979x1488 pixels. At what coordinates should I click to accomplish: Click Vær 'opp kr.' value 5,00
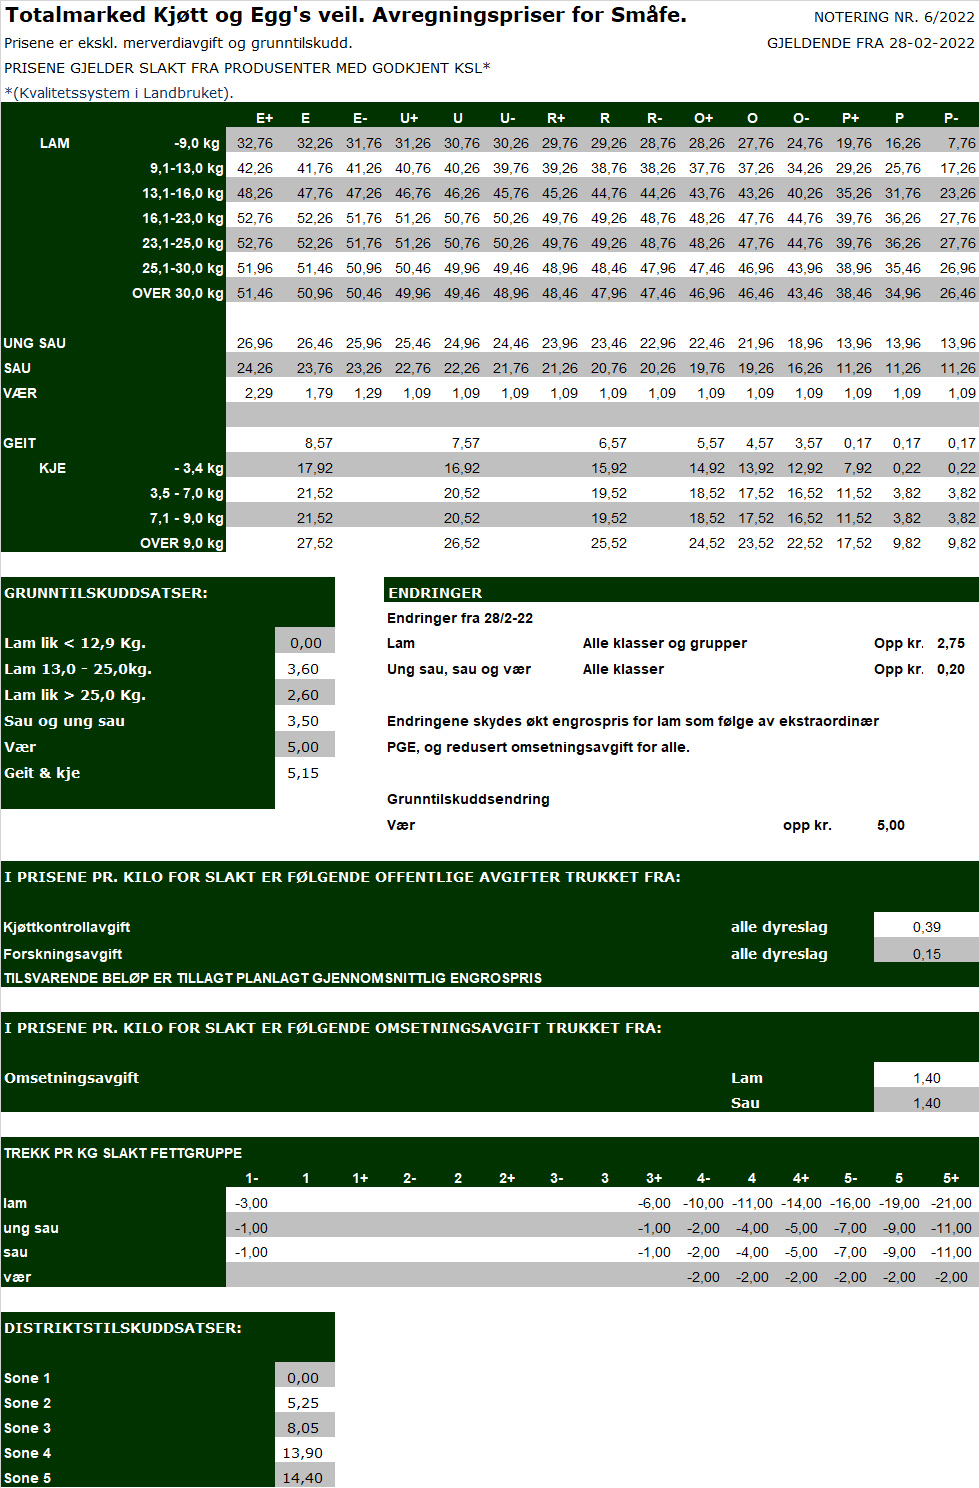(891, 825)
